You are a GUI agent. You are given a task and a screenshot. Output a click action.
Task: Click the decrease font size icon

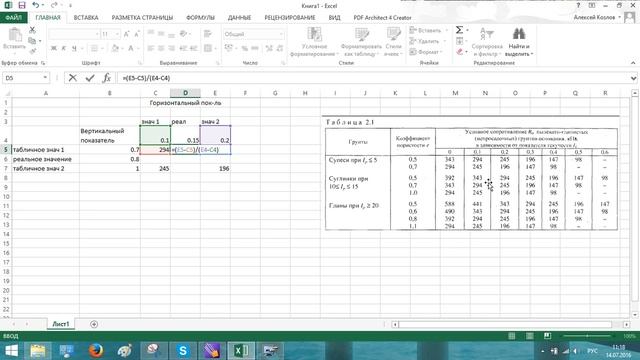(x=137, y=34)
